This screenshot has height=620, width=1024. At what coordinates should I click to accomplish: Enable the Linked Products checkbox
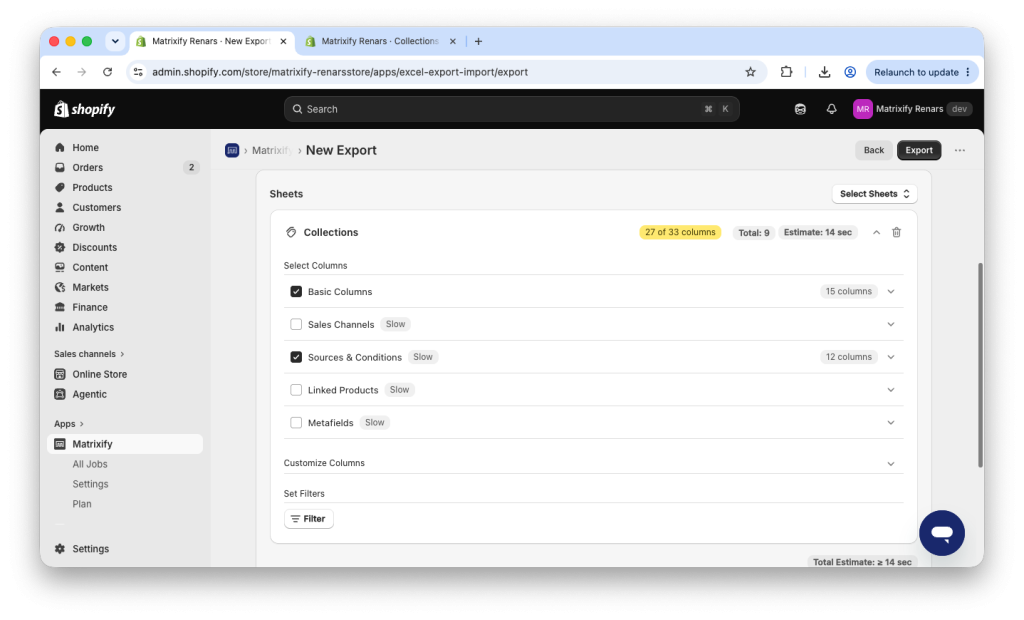click(296, 390)
